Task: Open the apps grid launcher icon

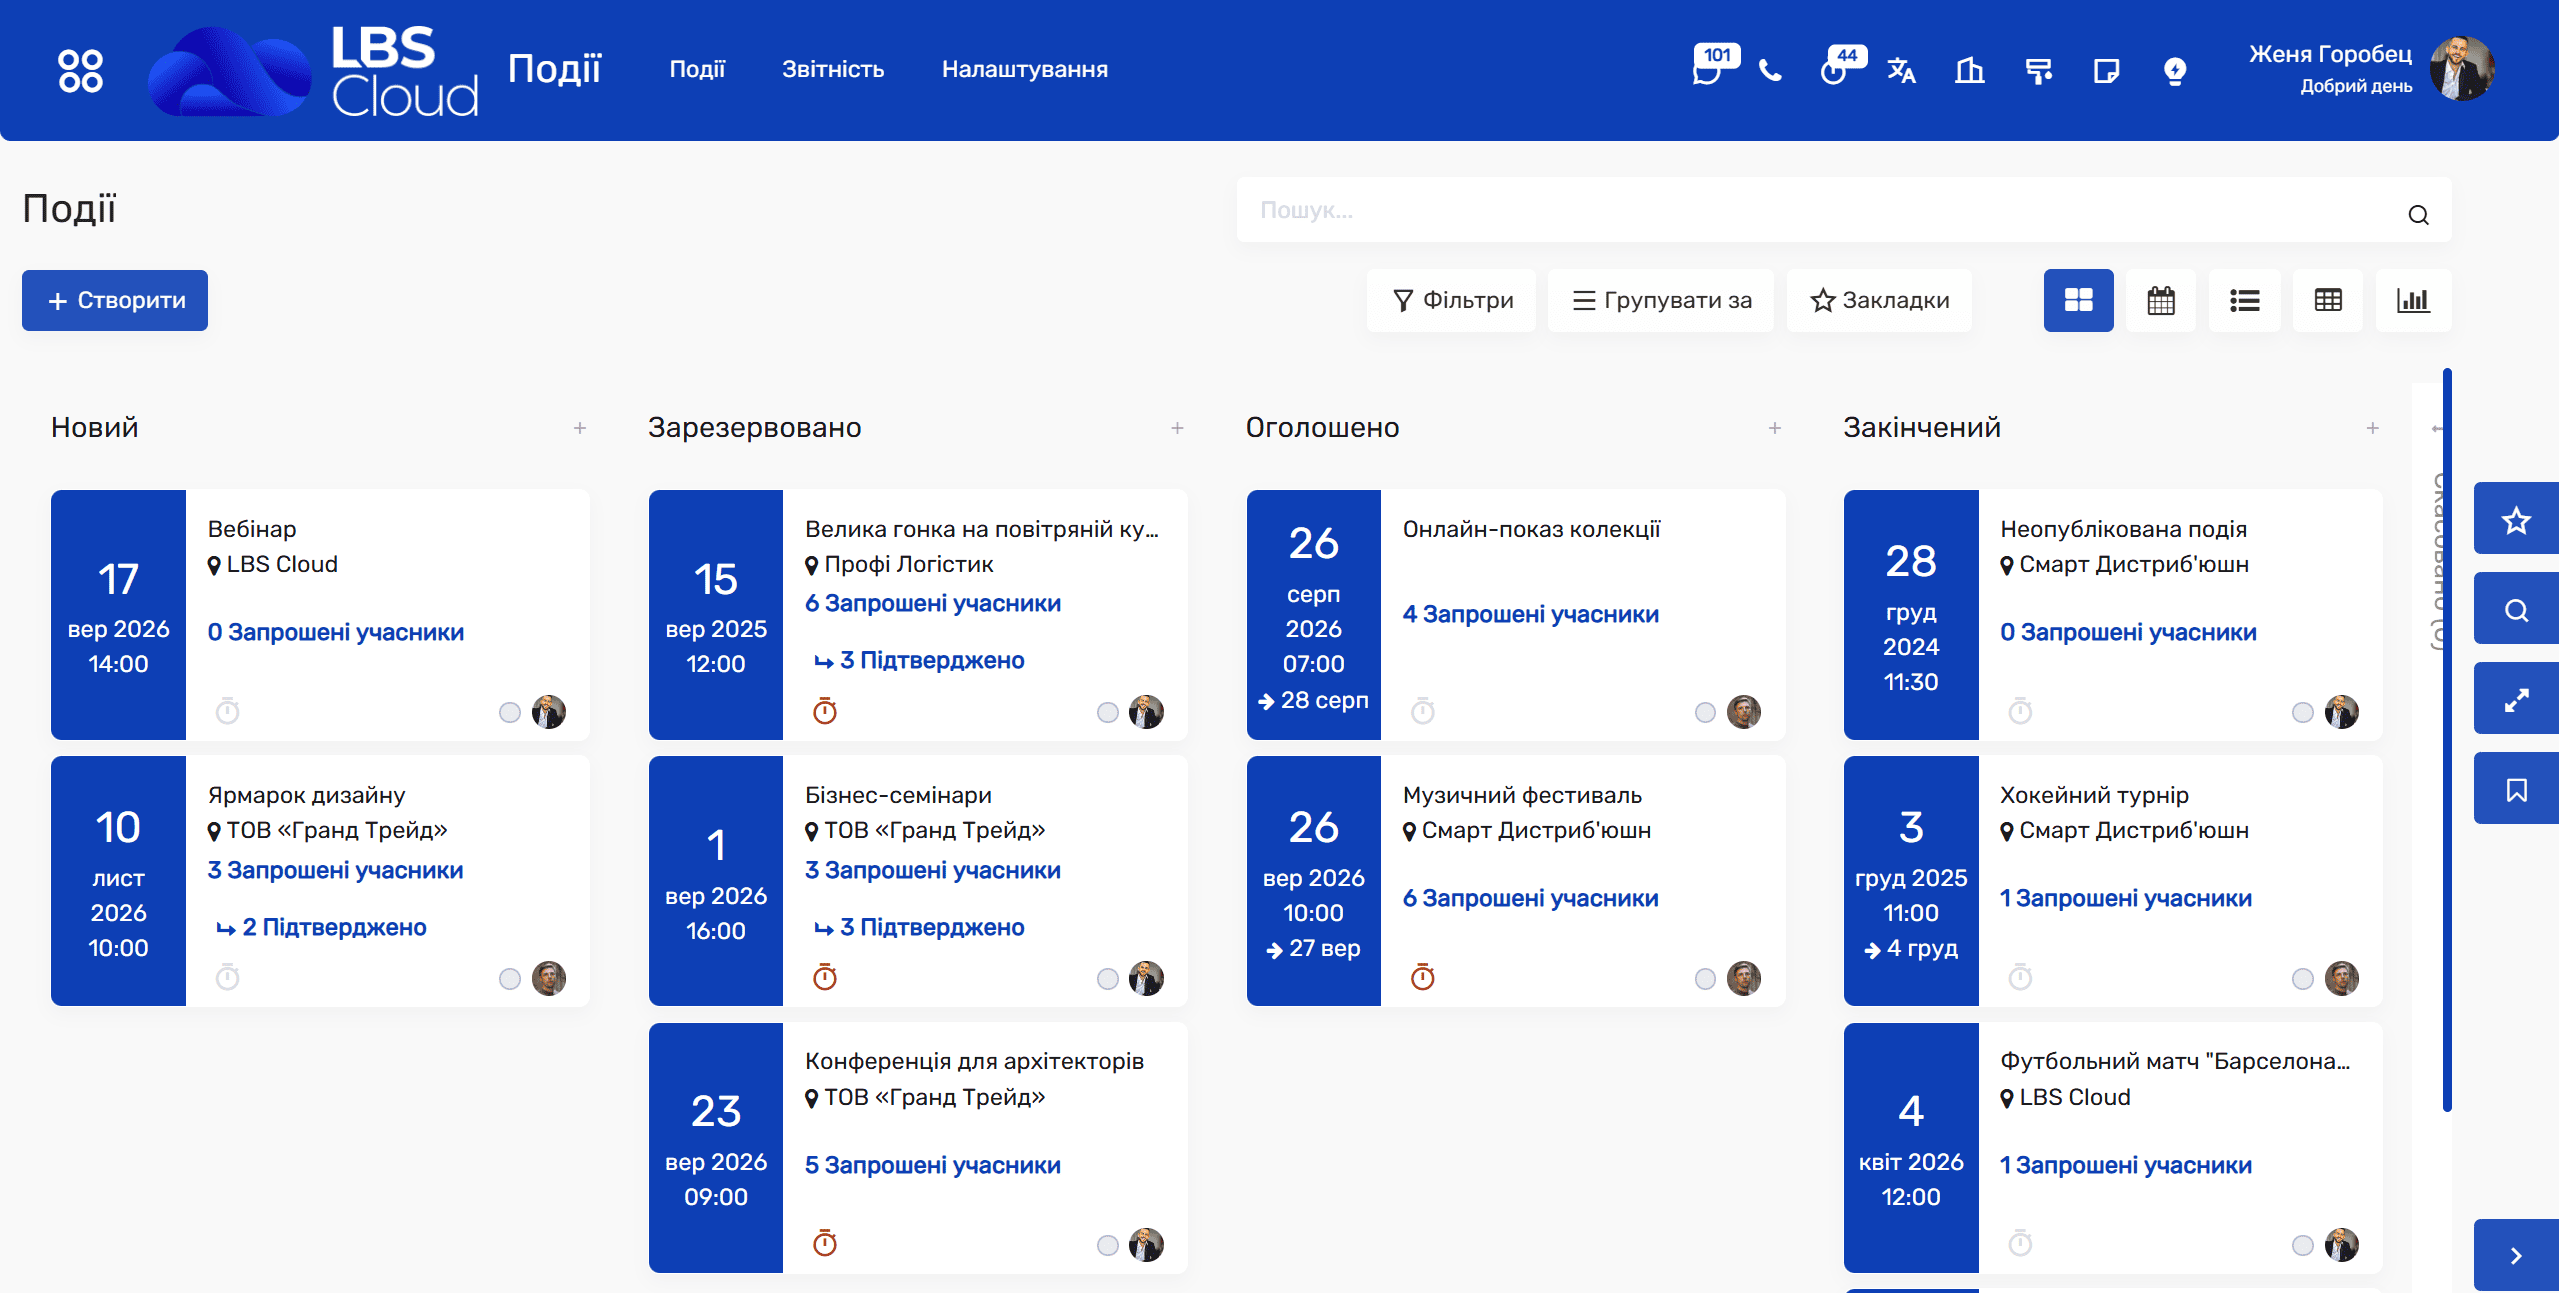Action: (80, 71)
